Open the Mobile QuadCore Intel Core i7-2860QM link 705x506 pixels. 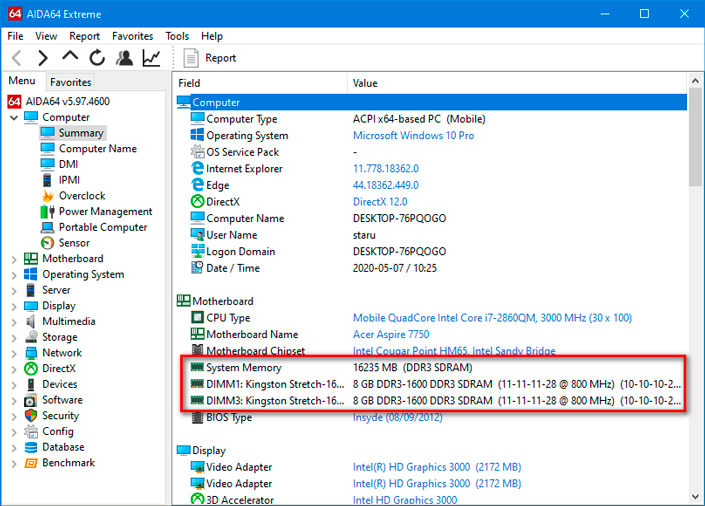click(x=492, y=318)
